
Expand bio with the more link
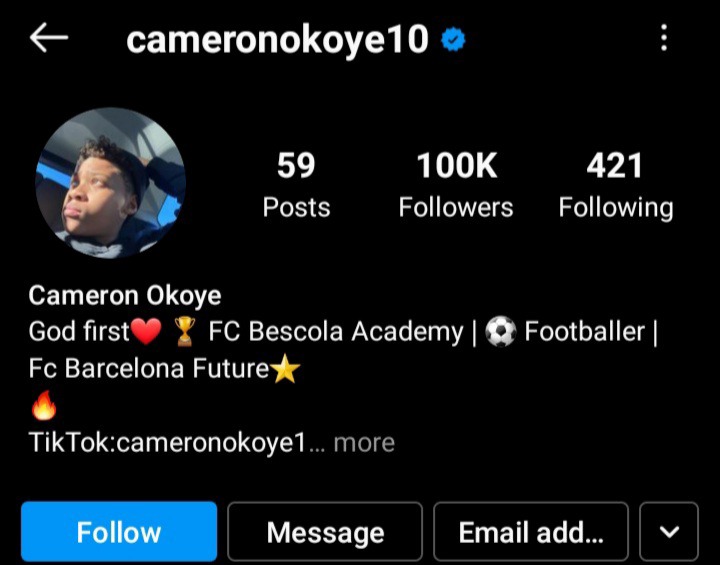[364, 442]
